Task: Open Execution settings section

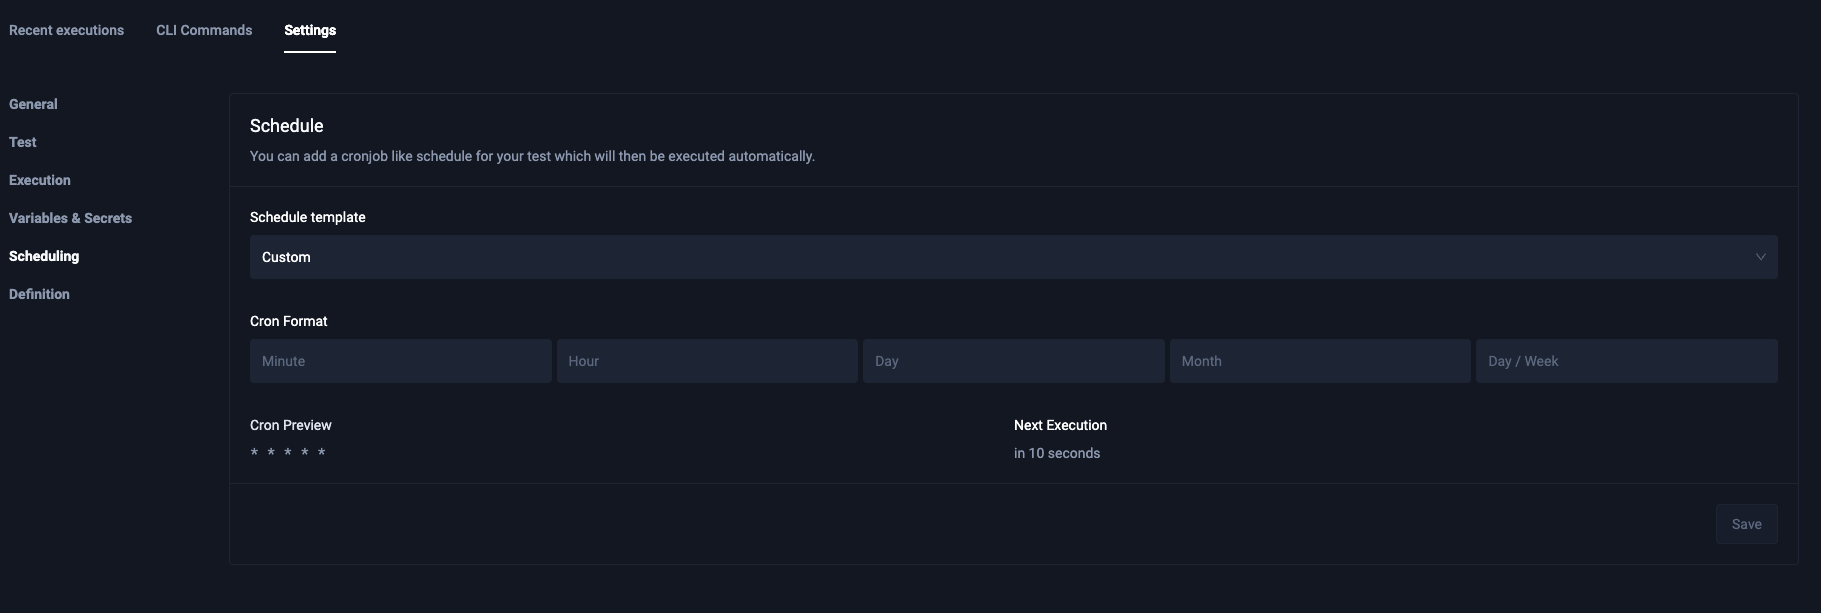Action: pyautogui.click(x=40, y=180)
